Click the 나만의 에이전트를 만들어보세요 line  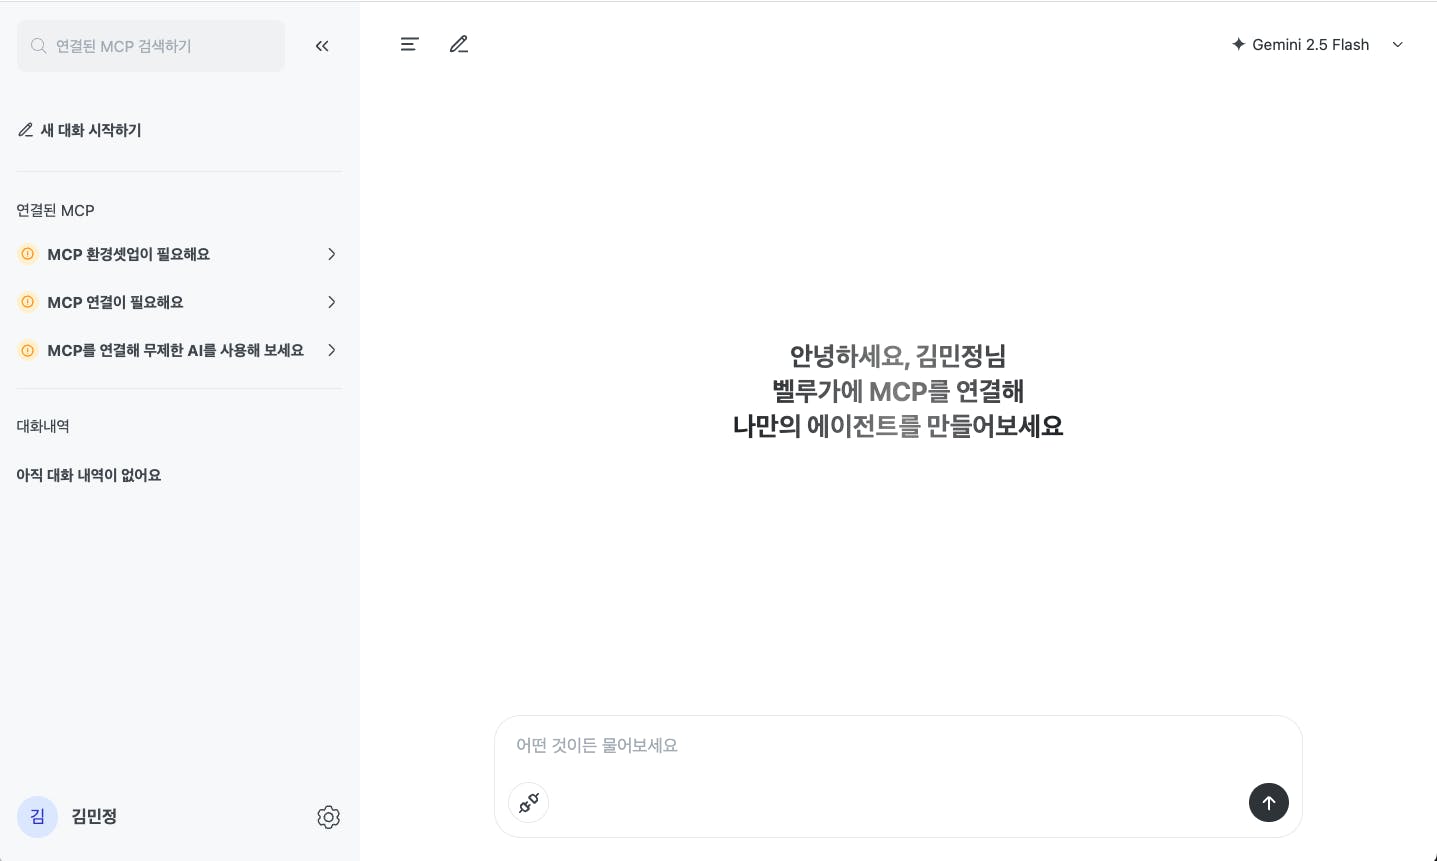[x=897, y=426]
